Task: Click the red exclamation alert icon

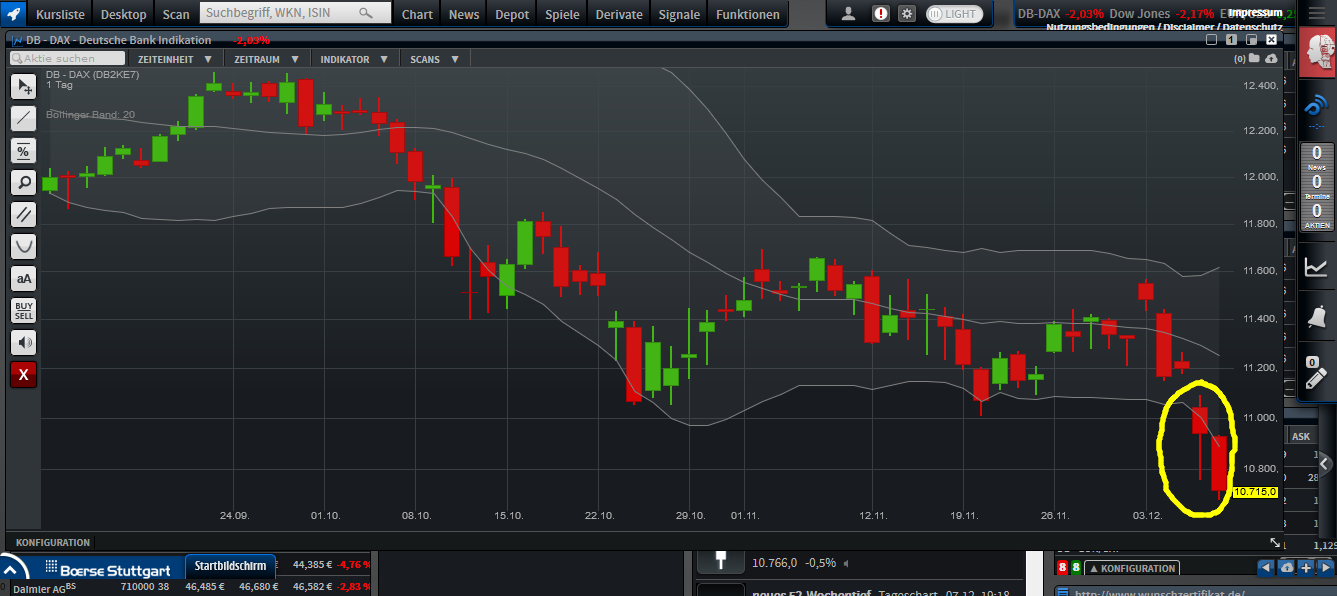Action: coord(879,13)
